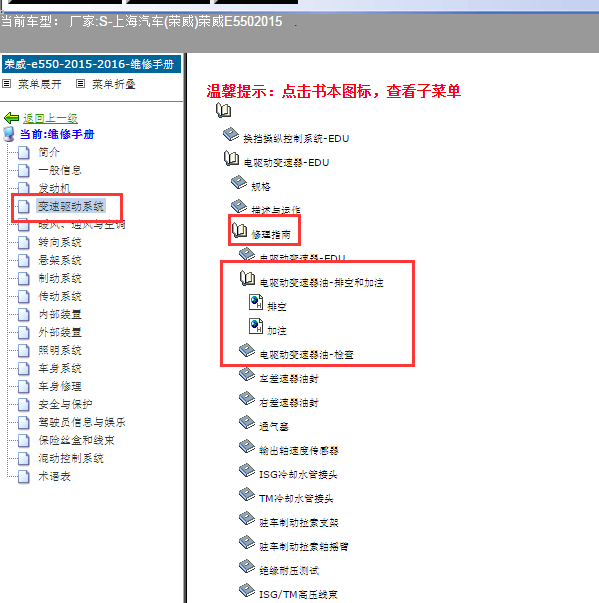599x603 pixels.
Task: Open 发动机 in the left tree
Action: point(54,188)
